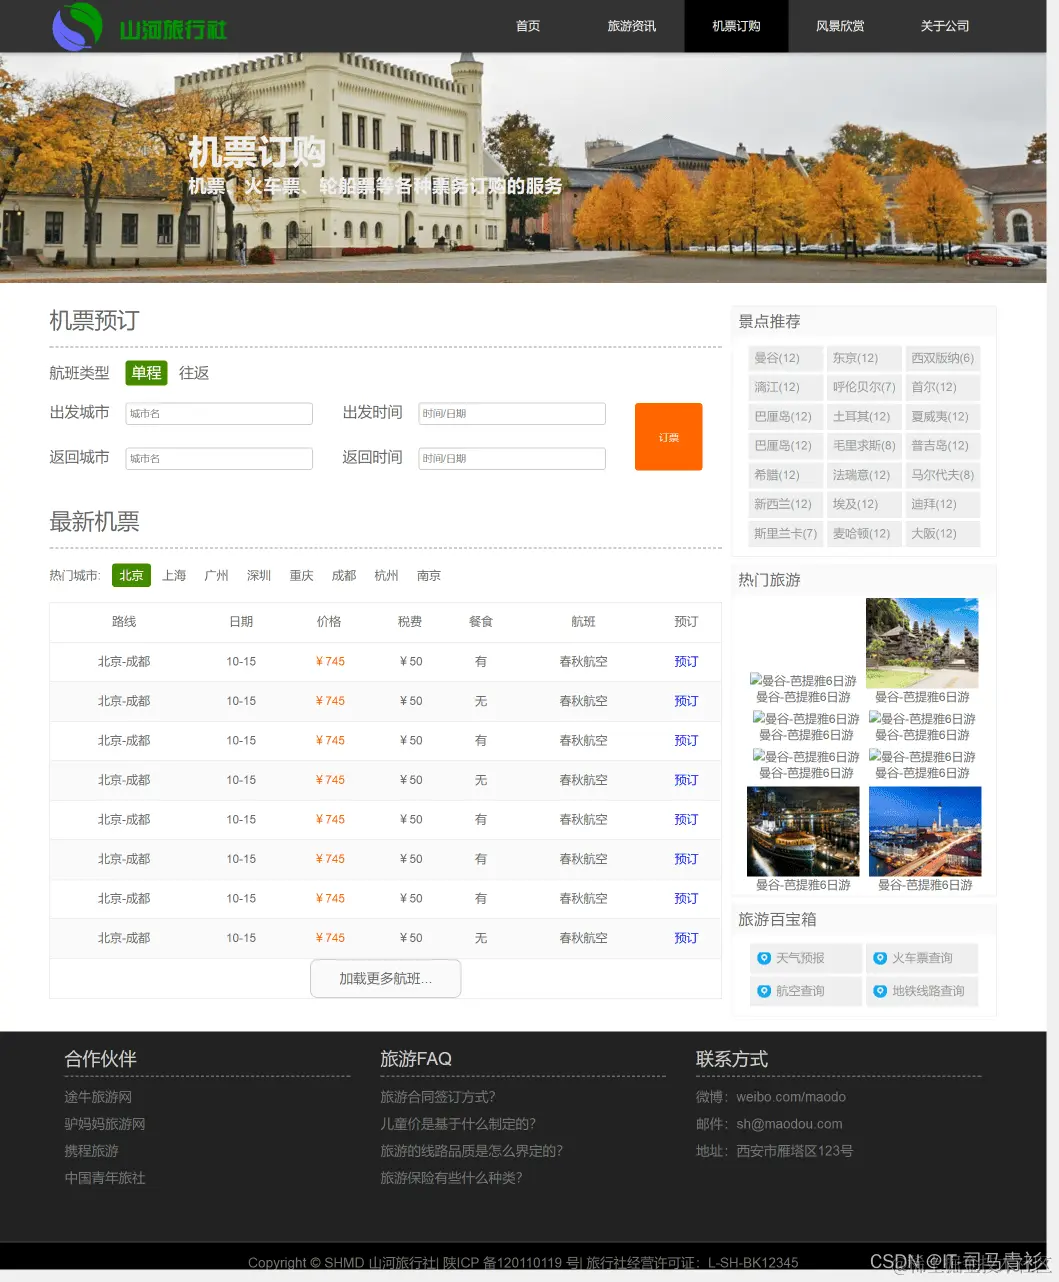Select 成都 in the hot cities bar

[x=343, y=575]
